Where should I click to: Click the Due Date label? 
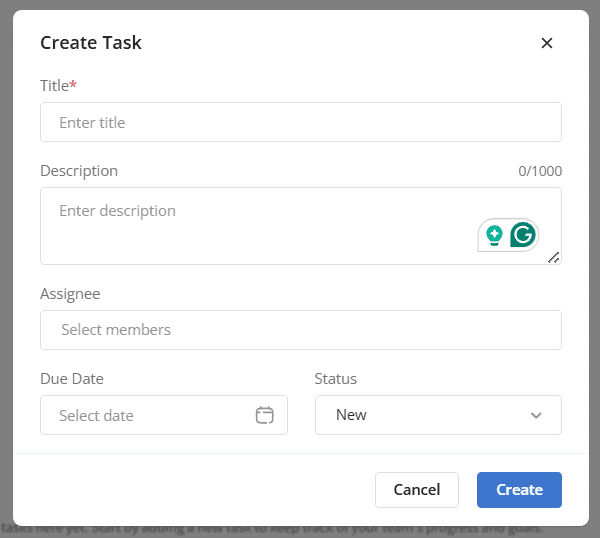pos(72,379)
